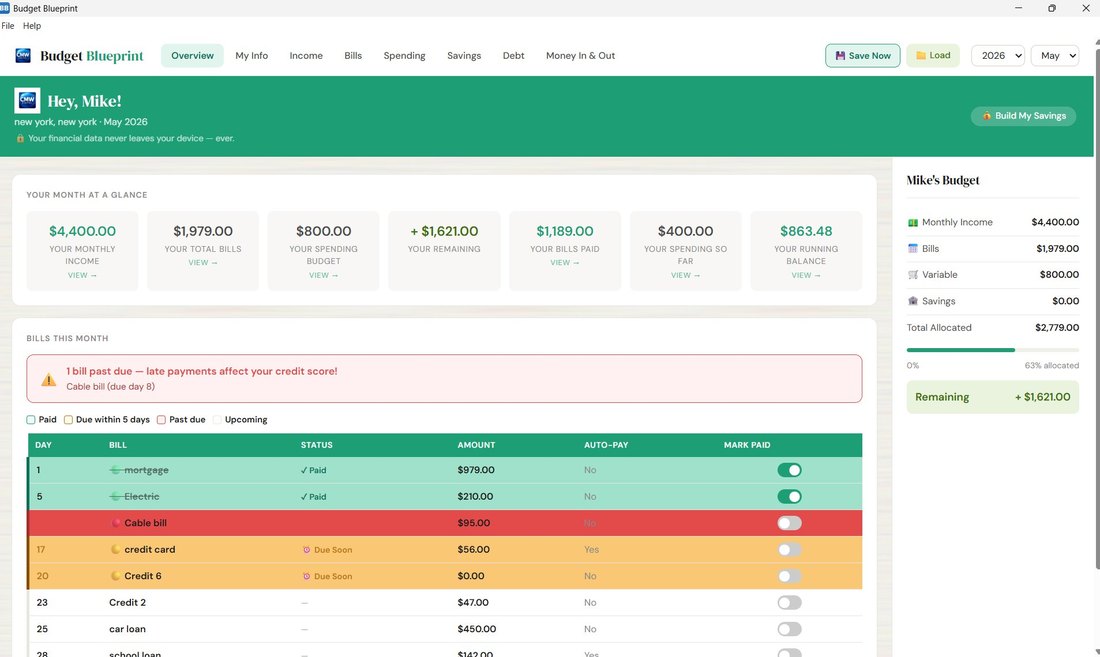Switch to the Overview tab

coord(192,55)
